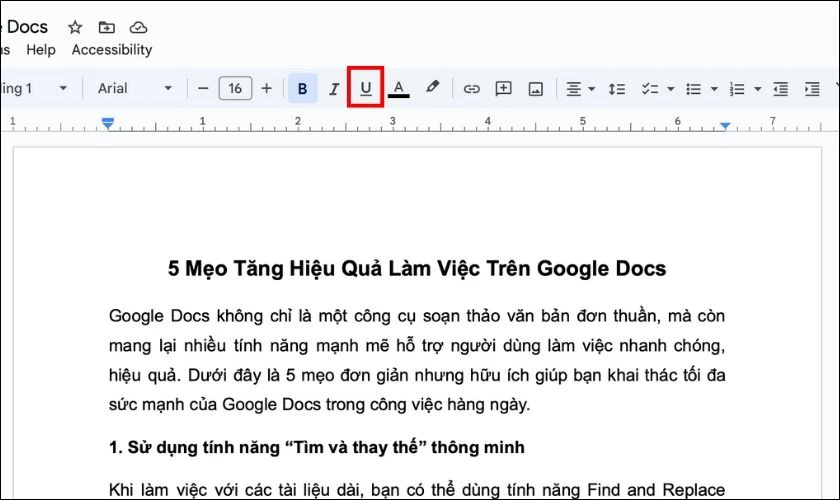Move document to folder icon

click(x=107, y=27)
